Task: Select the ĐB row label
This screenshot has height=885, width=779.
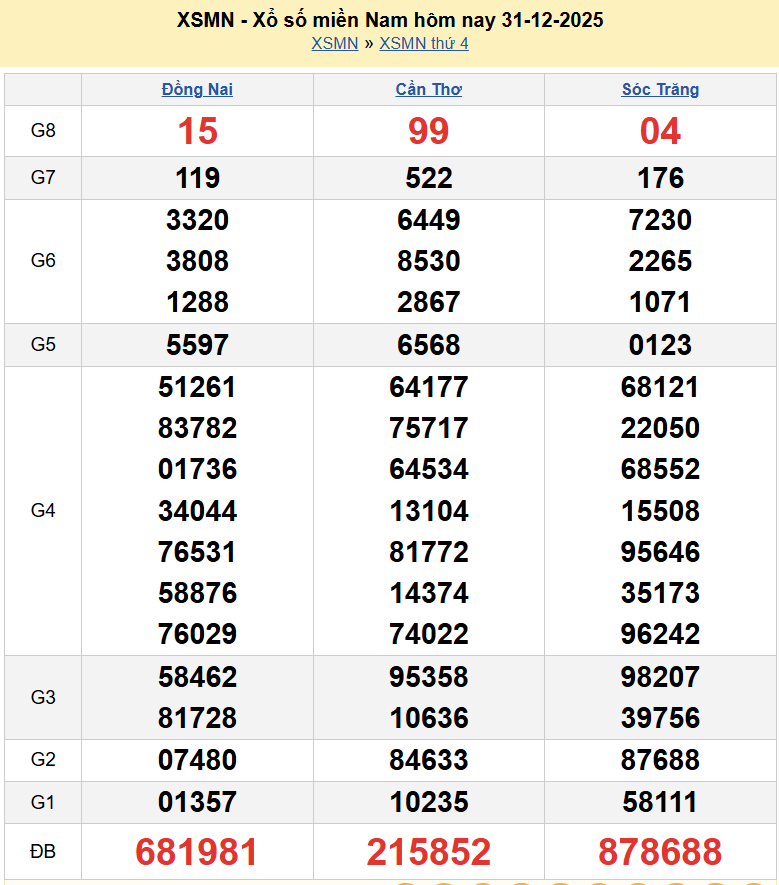Action: tap(43, 852)
